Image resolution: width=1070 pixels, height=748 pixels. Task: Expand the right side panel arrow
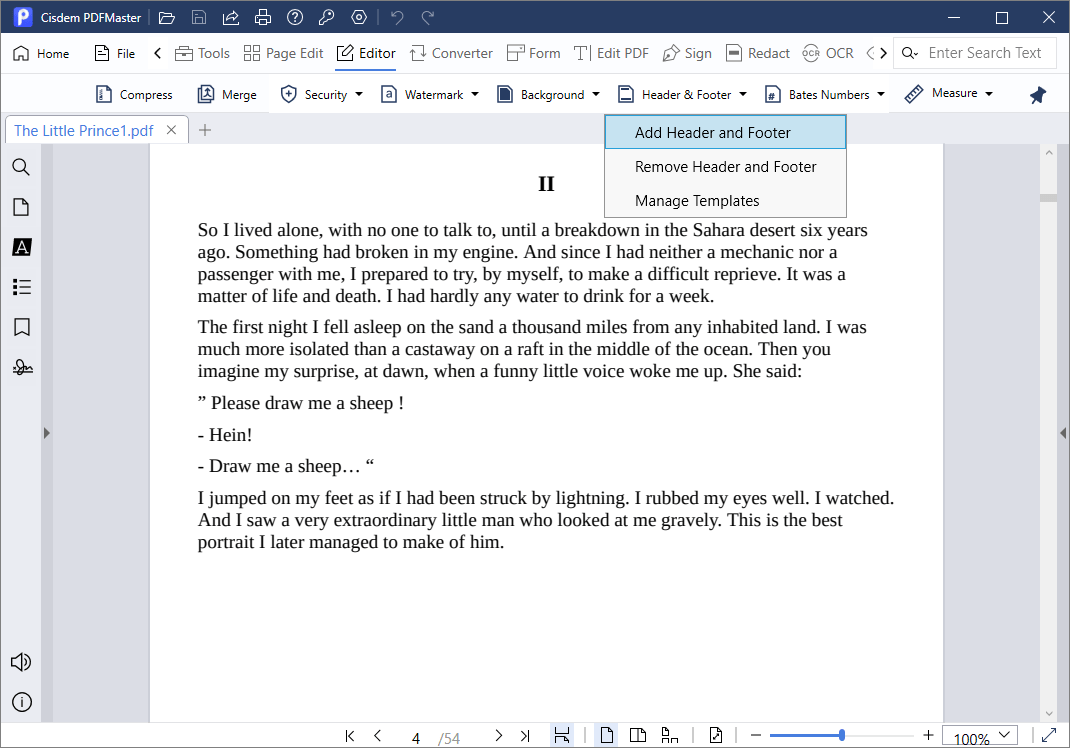(1063, 433)
